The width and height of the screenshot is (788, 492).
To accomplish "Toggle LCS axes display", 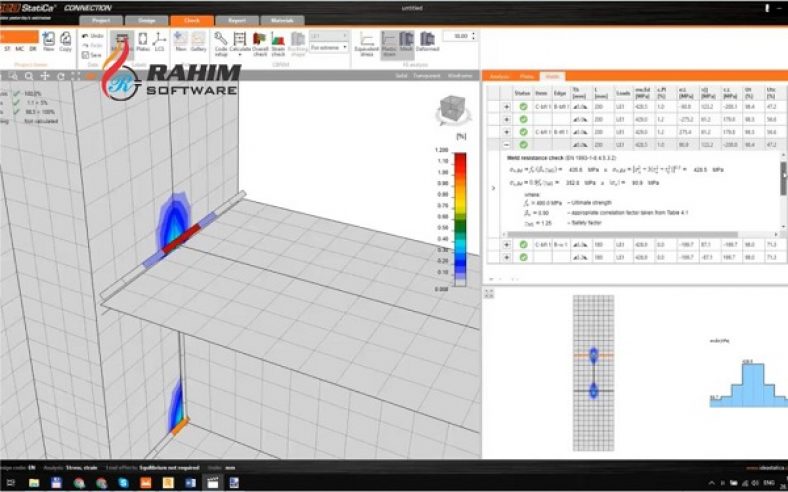I will pyautogui.click(x=159, y=42).
